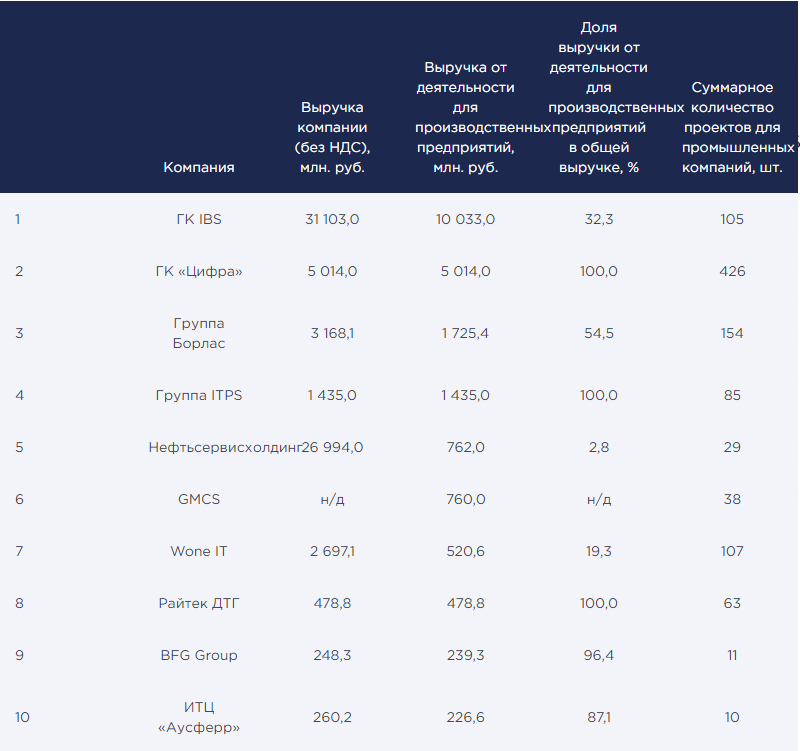The width and height of the screenshot is (800, 751).
Task: Click the projects count '426'
Action: click(732, 271)
